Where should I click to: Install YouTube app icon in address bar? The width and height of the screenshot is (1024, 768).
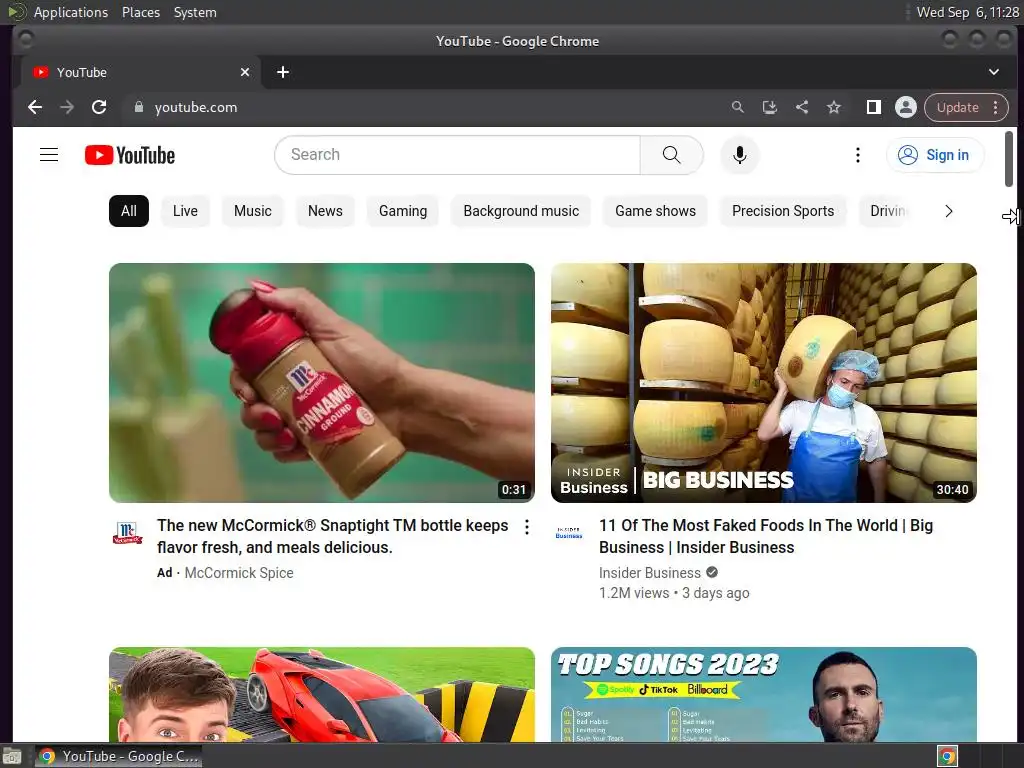point(769,107)
